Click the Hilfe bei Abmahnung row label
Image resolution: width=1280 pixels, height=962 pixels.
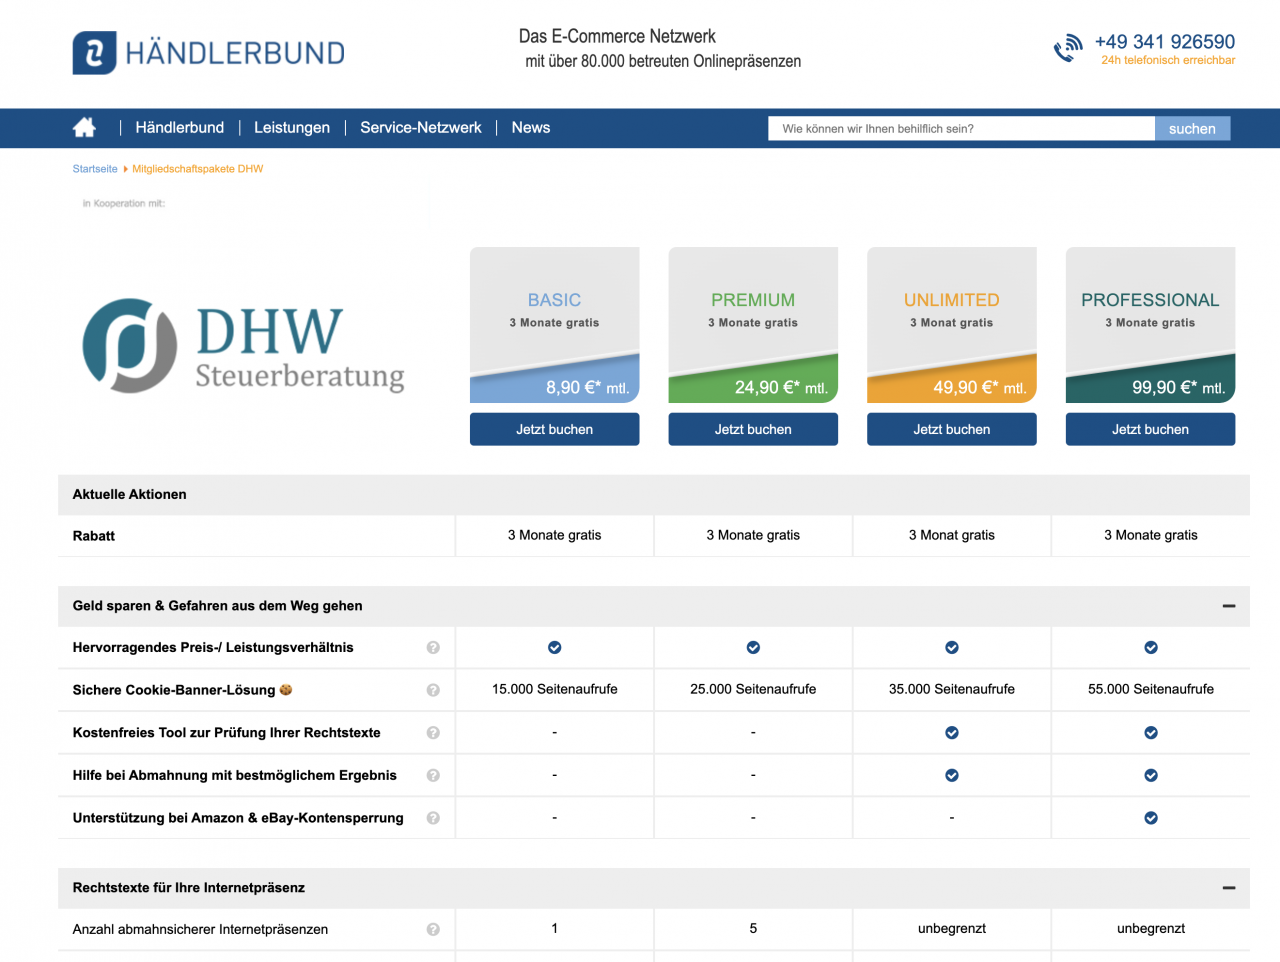(235, 775)
